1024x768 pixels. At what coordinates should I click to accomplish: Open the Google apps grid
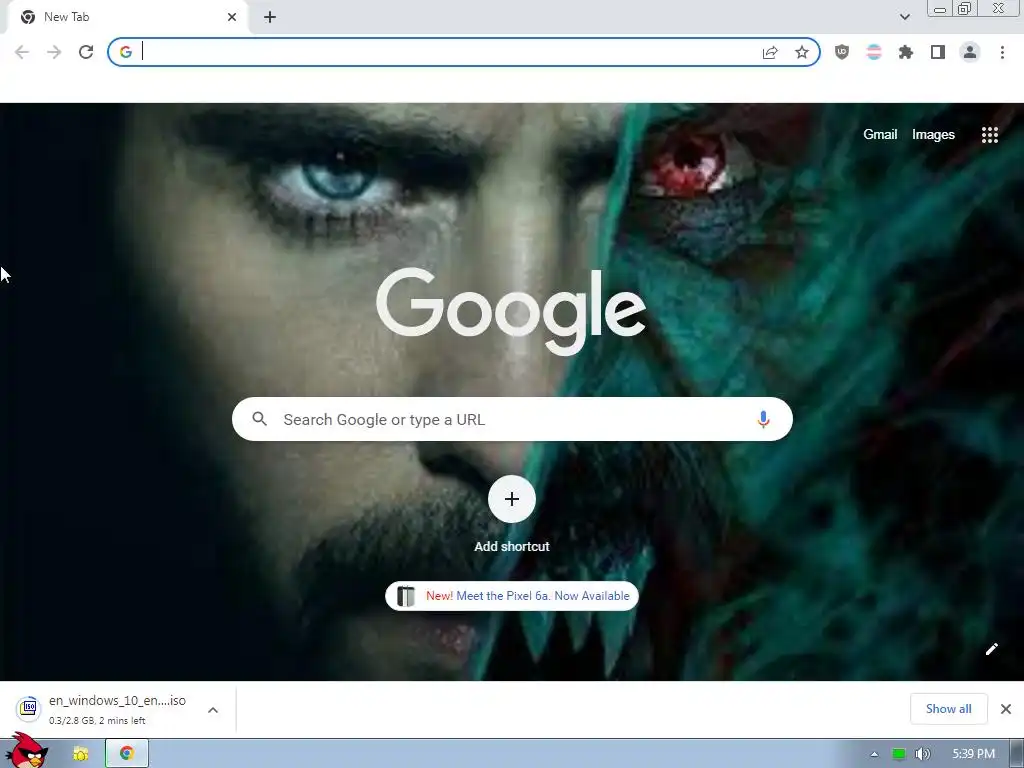coord(989,135)
